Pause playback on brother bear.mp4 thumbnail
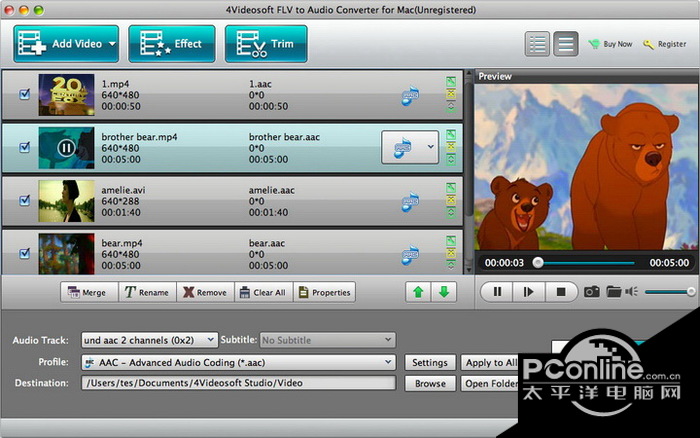This screenshot has height=438, width=700. pyautogui.click(x=66, y=148)
